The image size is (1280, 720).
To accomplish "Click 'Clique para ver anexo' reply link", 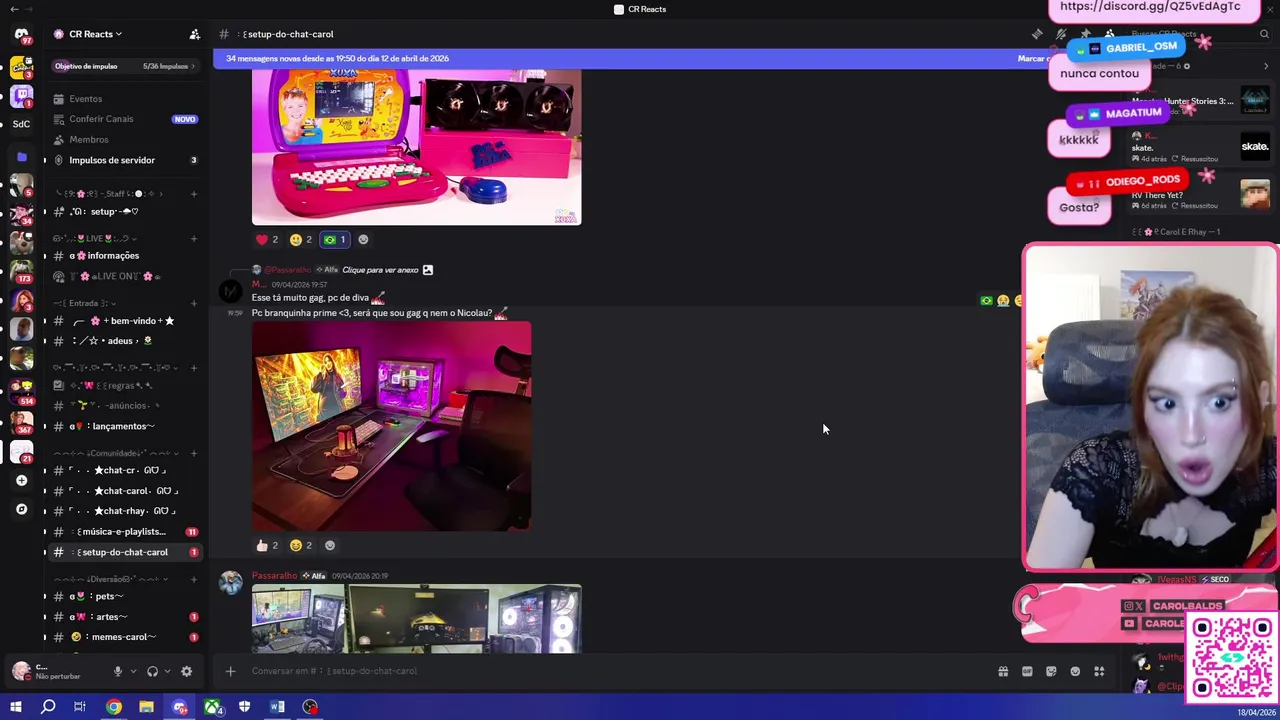I will click(x=380, y=270).
